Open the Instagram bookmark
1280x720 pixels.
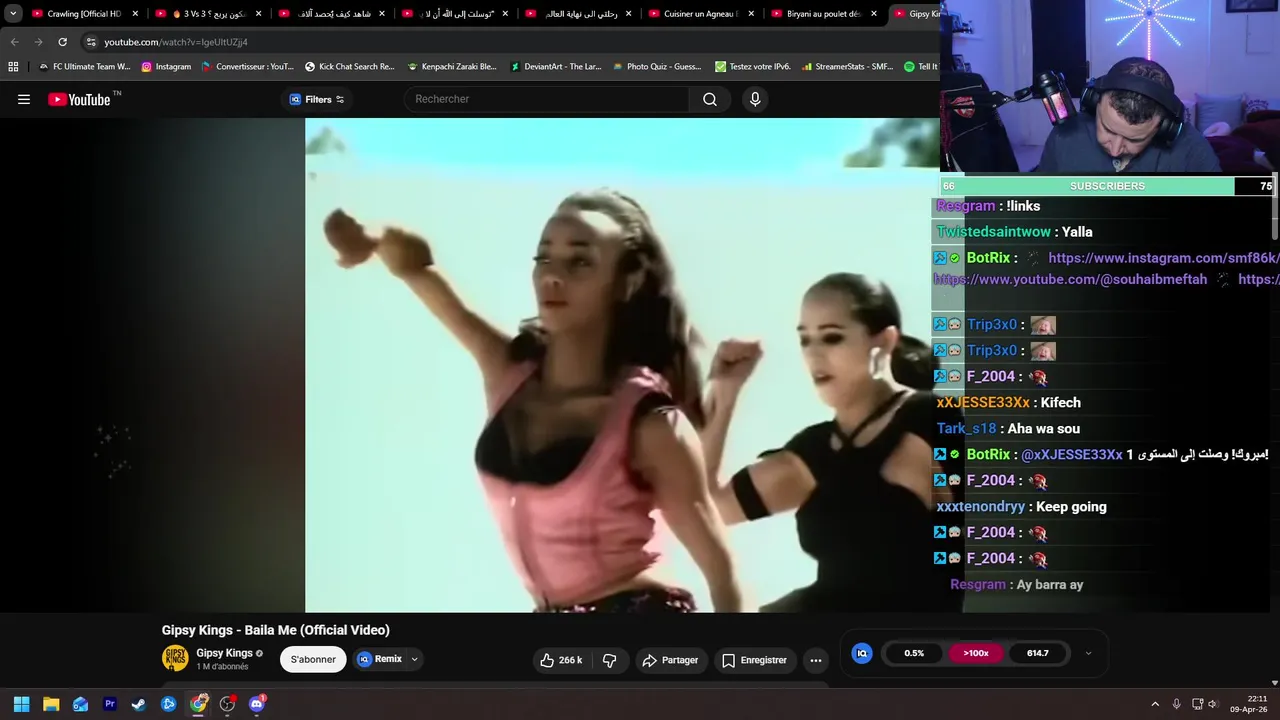pyautogui.click(x=166, y=67)
